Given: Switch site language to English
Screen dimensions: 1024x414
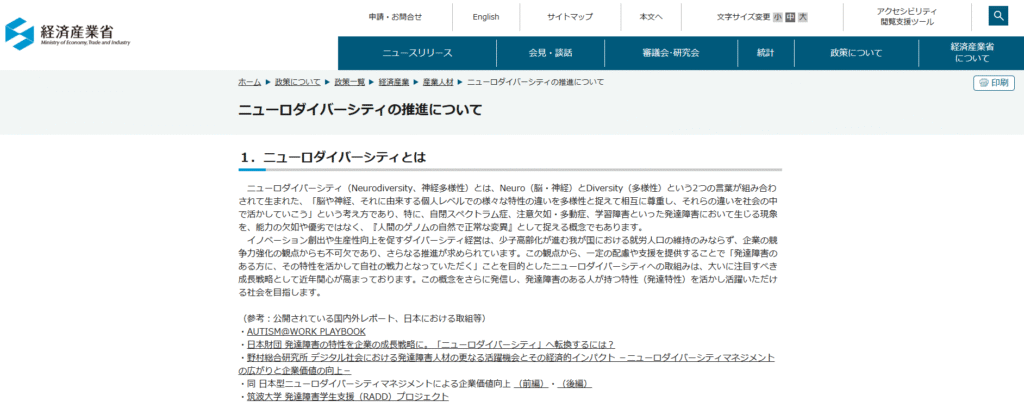Looking at the screenshot, I should tap(486, 17).
